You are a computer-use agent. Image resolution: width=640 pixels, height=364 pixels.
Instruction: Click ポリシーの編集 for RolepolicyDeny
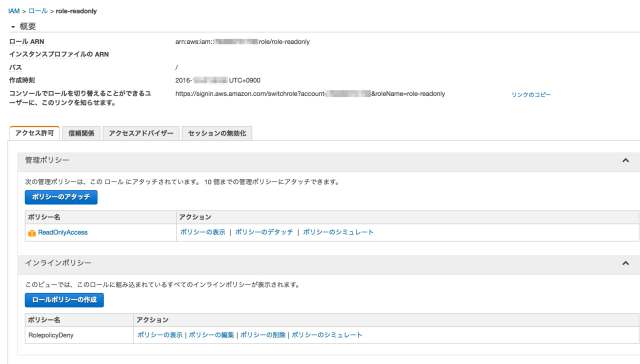pyautogui.click(x=211, y=335)
